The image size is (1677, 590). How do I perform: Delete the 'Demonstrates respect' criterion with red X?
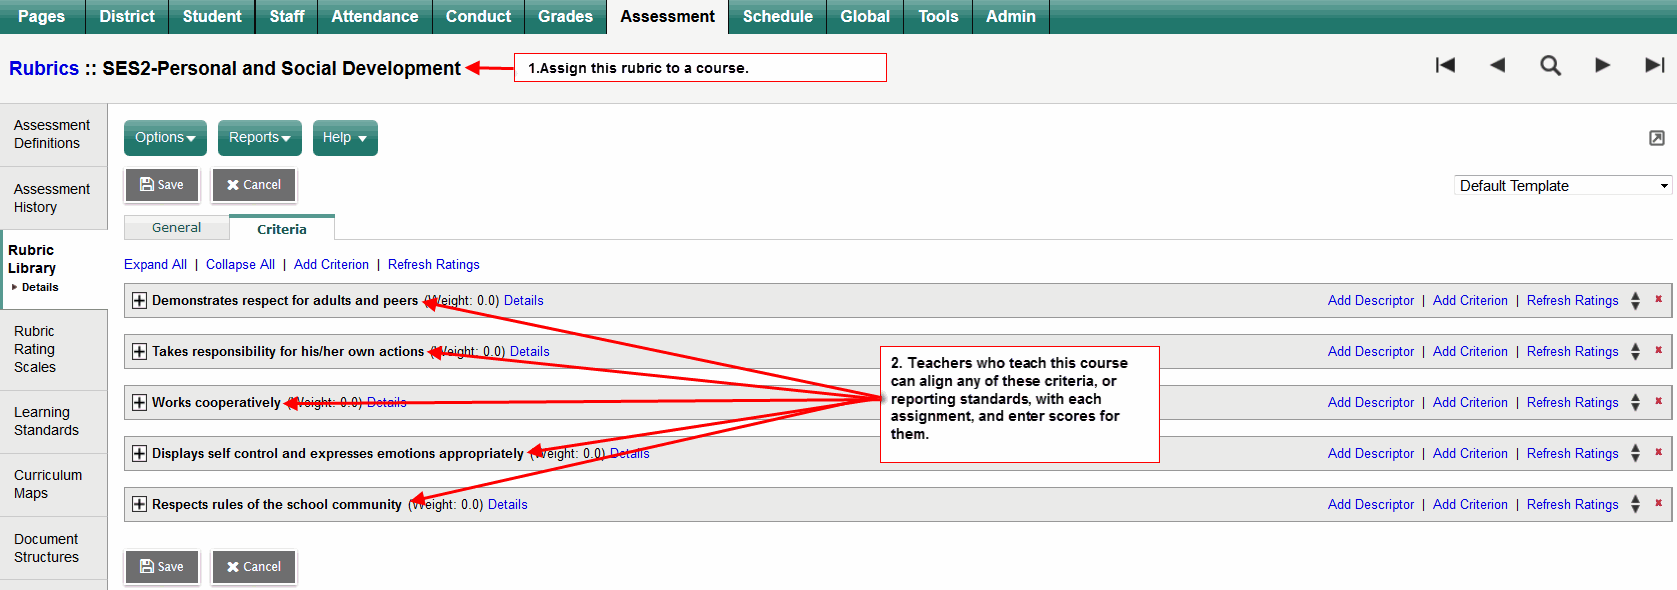coord(1658,299)
